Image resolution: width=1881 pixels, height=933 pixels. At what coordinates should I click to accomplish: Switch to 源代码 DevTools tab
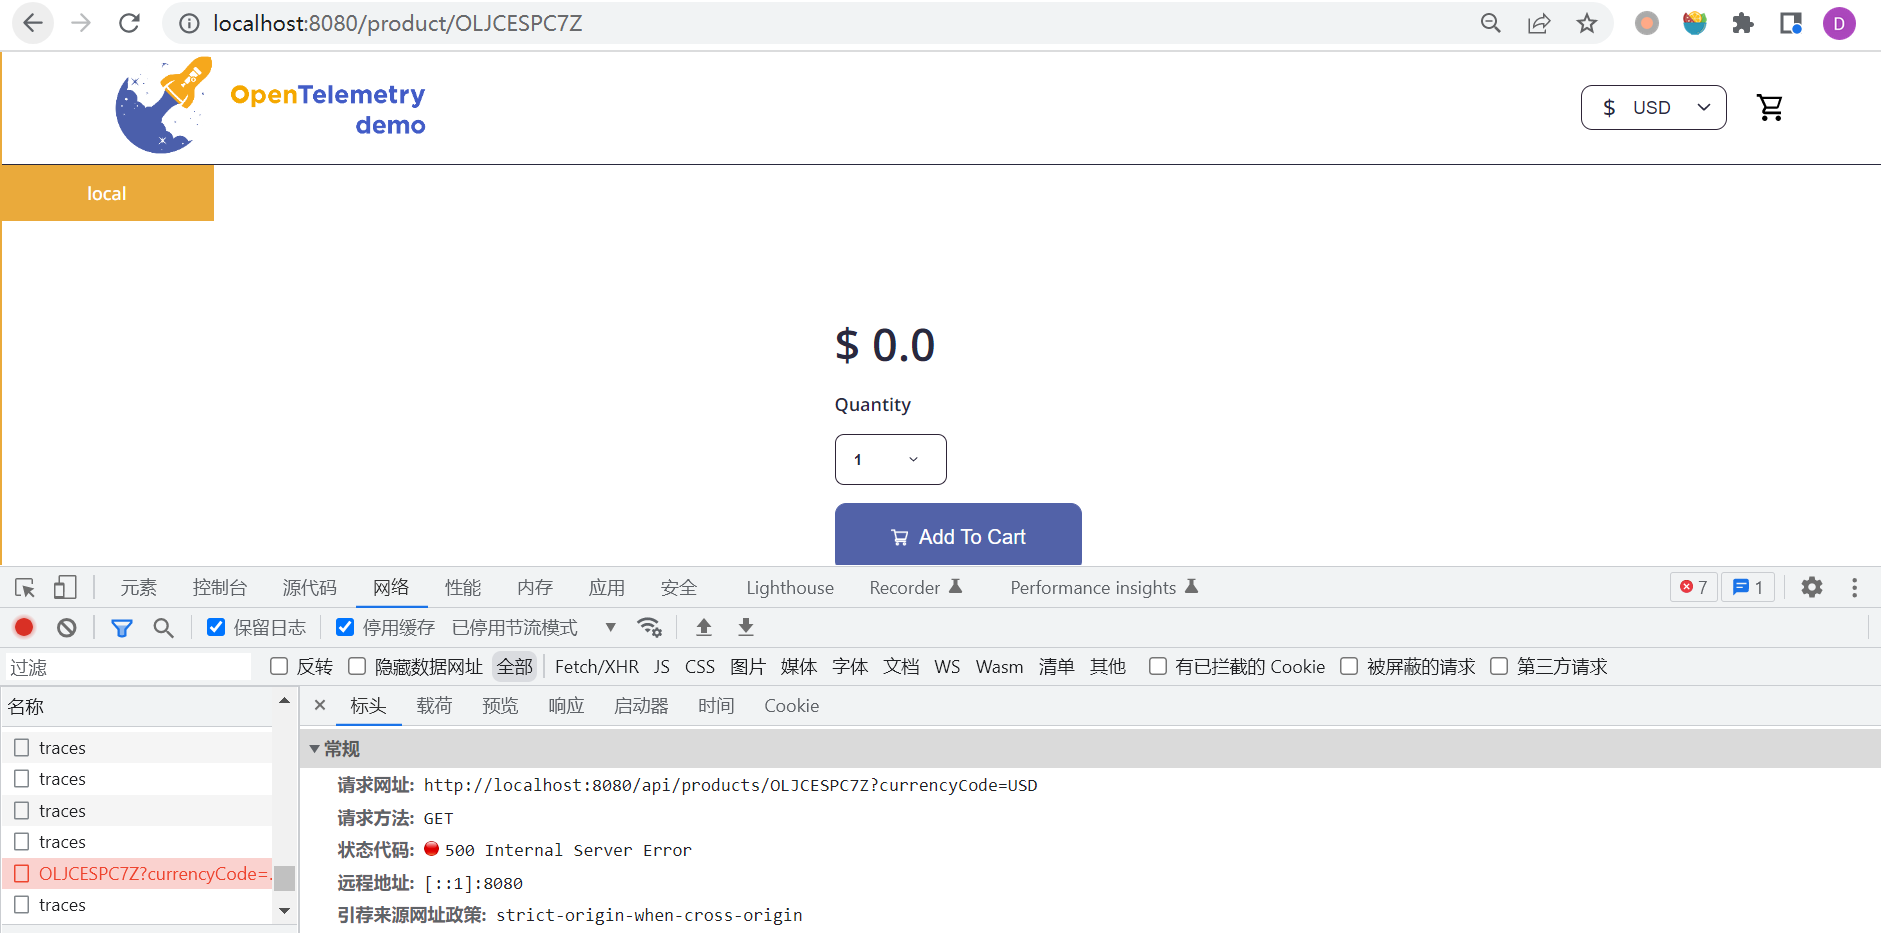[x=310, y=587]
